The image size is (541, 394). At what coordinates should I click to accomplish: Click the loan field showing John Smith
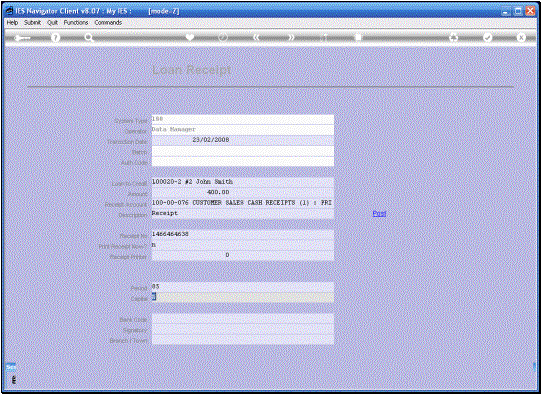243,182
